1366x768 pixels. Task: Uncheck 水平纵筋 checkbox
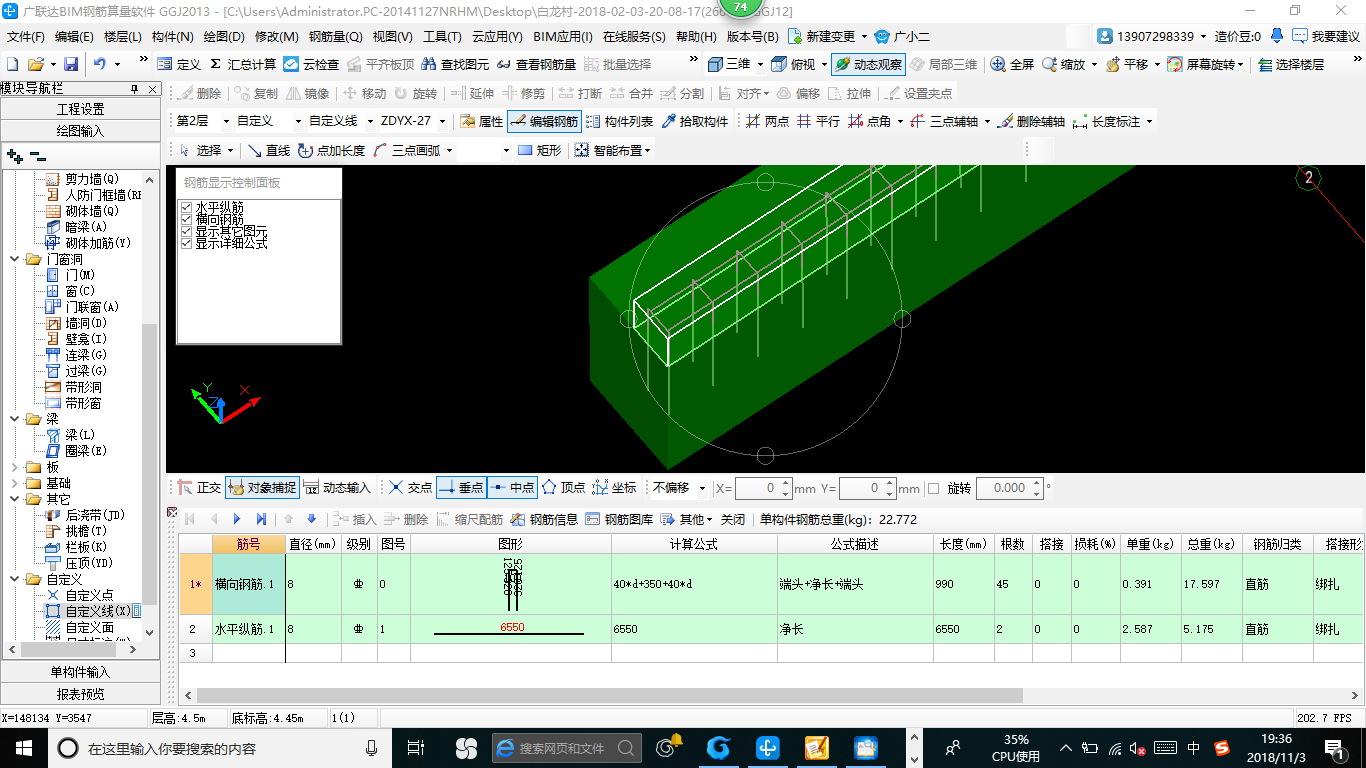click(186, 207)
